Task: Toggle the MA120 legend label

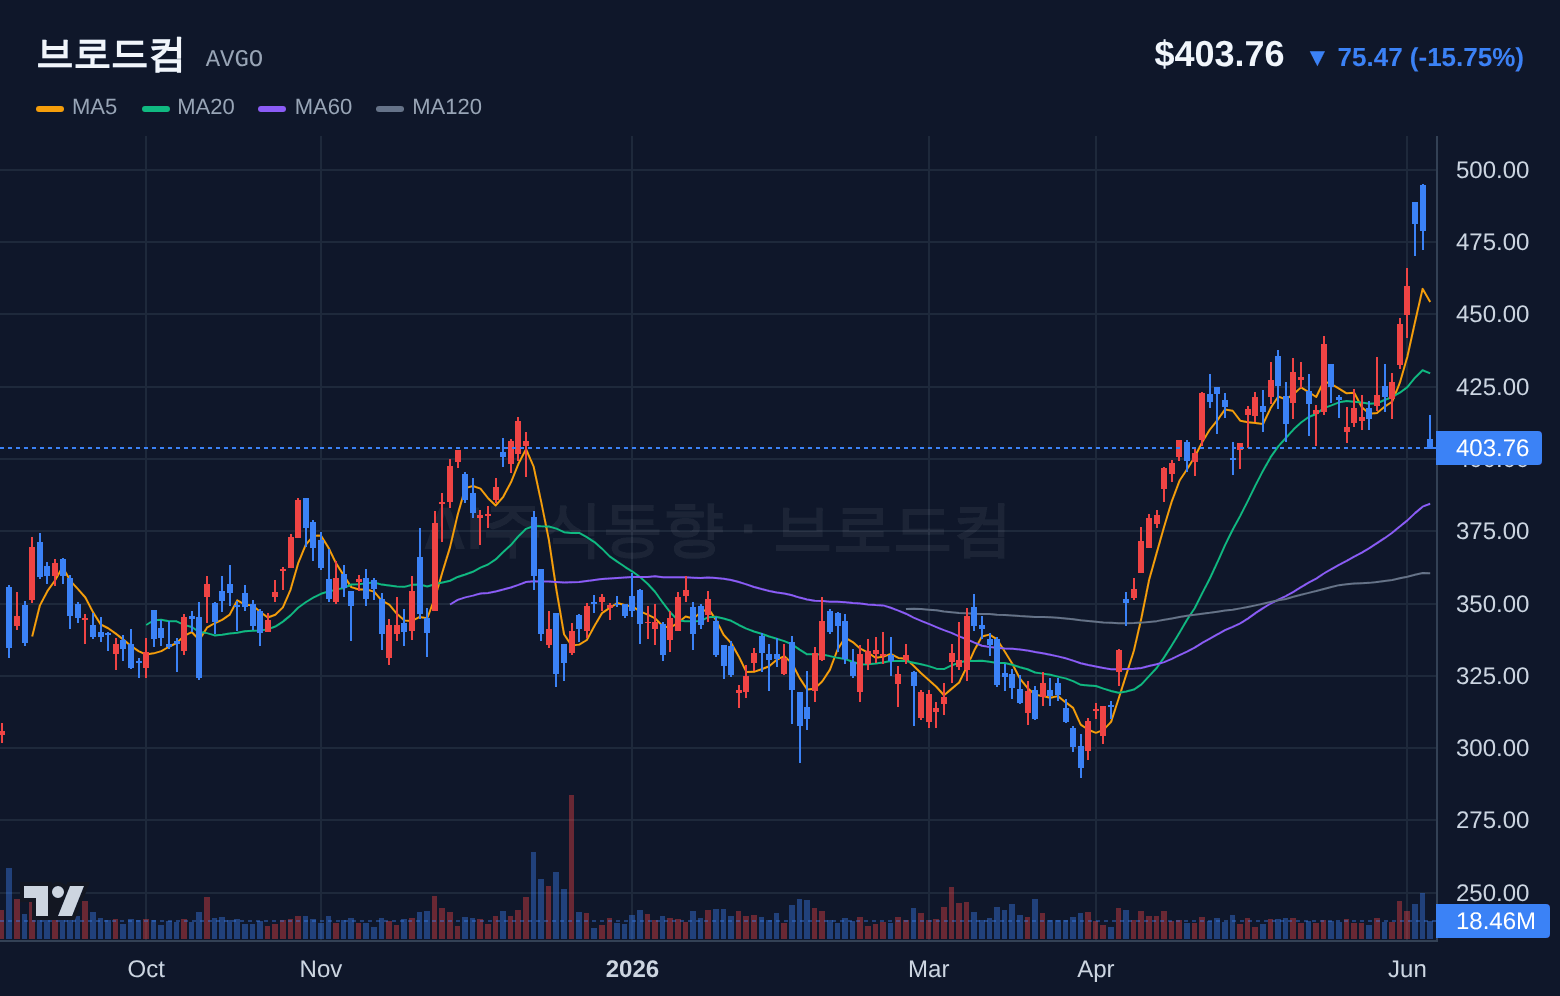Action: (x=447, y=107)
